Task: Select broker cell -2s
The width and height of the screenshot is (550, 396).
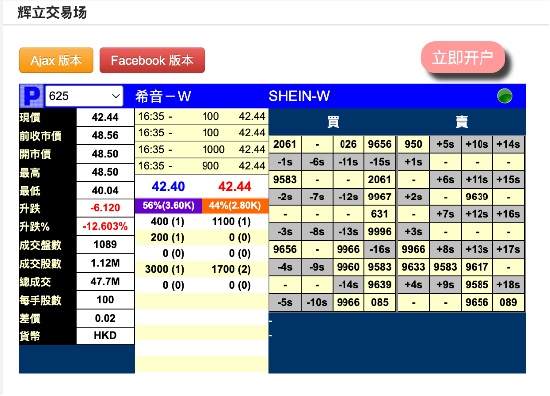Action: pyautogui.click(x=285, y=197)
